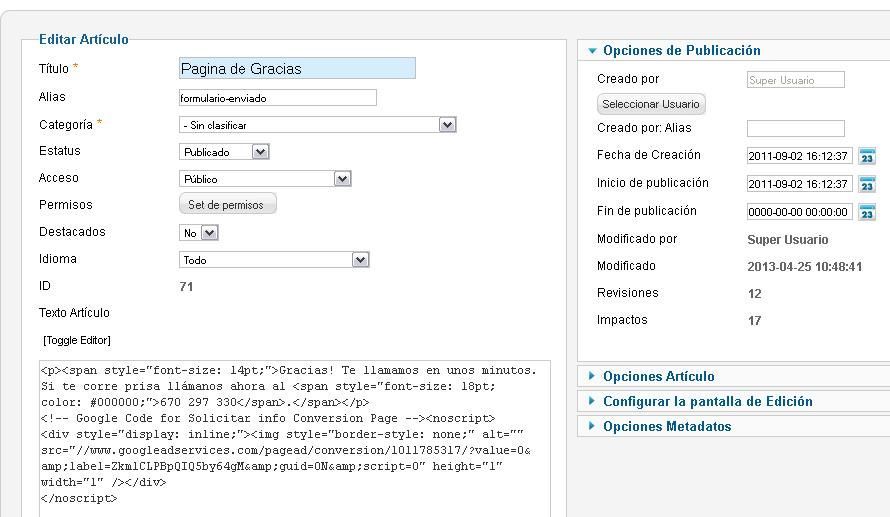Viewport: 890px width, 517px height.
Task: Click the Destacados label
Action: click(72, 232)
